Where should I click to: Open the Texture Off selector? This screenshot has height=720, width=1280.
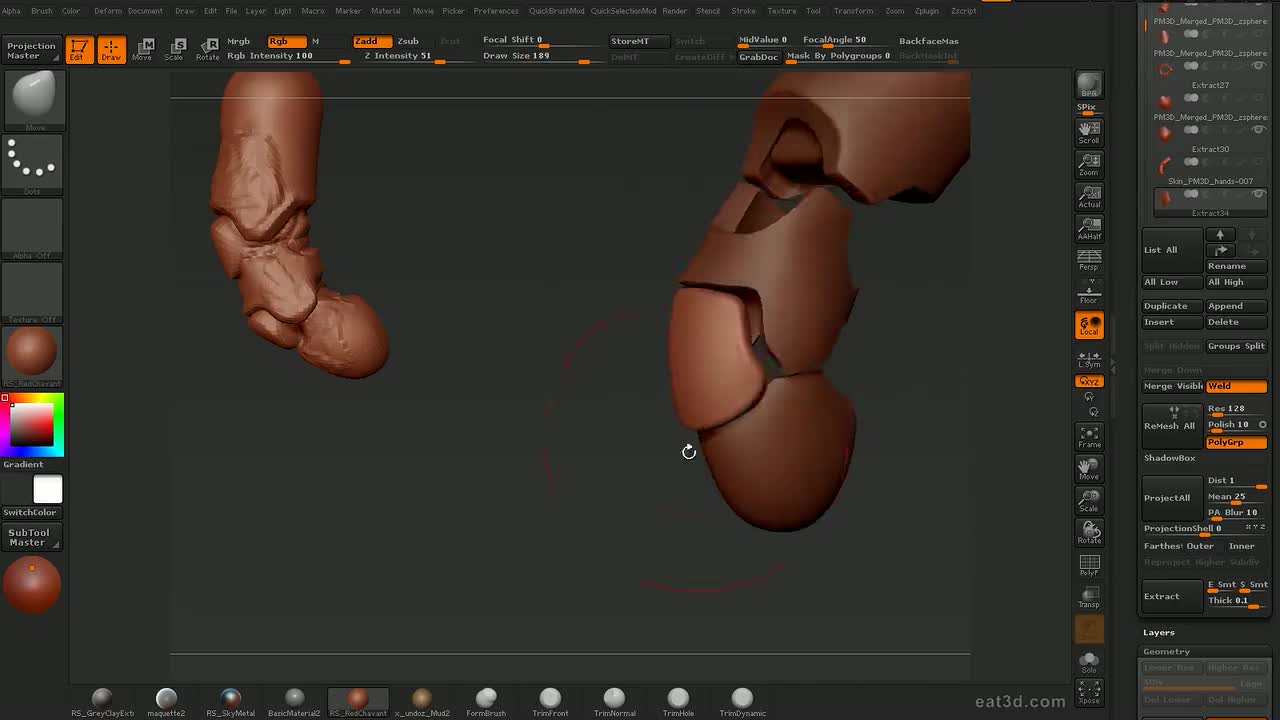(33, 293)
